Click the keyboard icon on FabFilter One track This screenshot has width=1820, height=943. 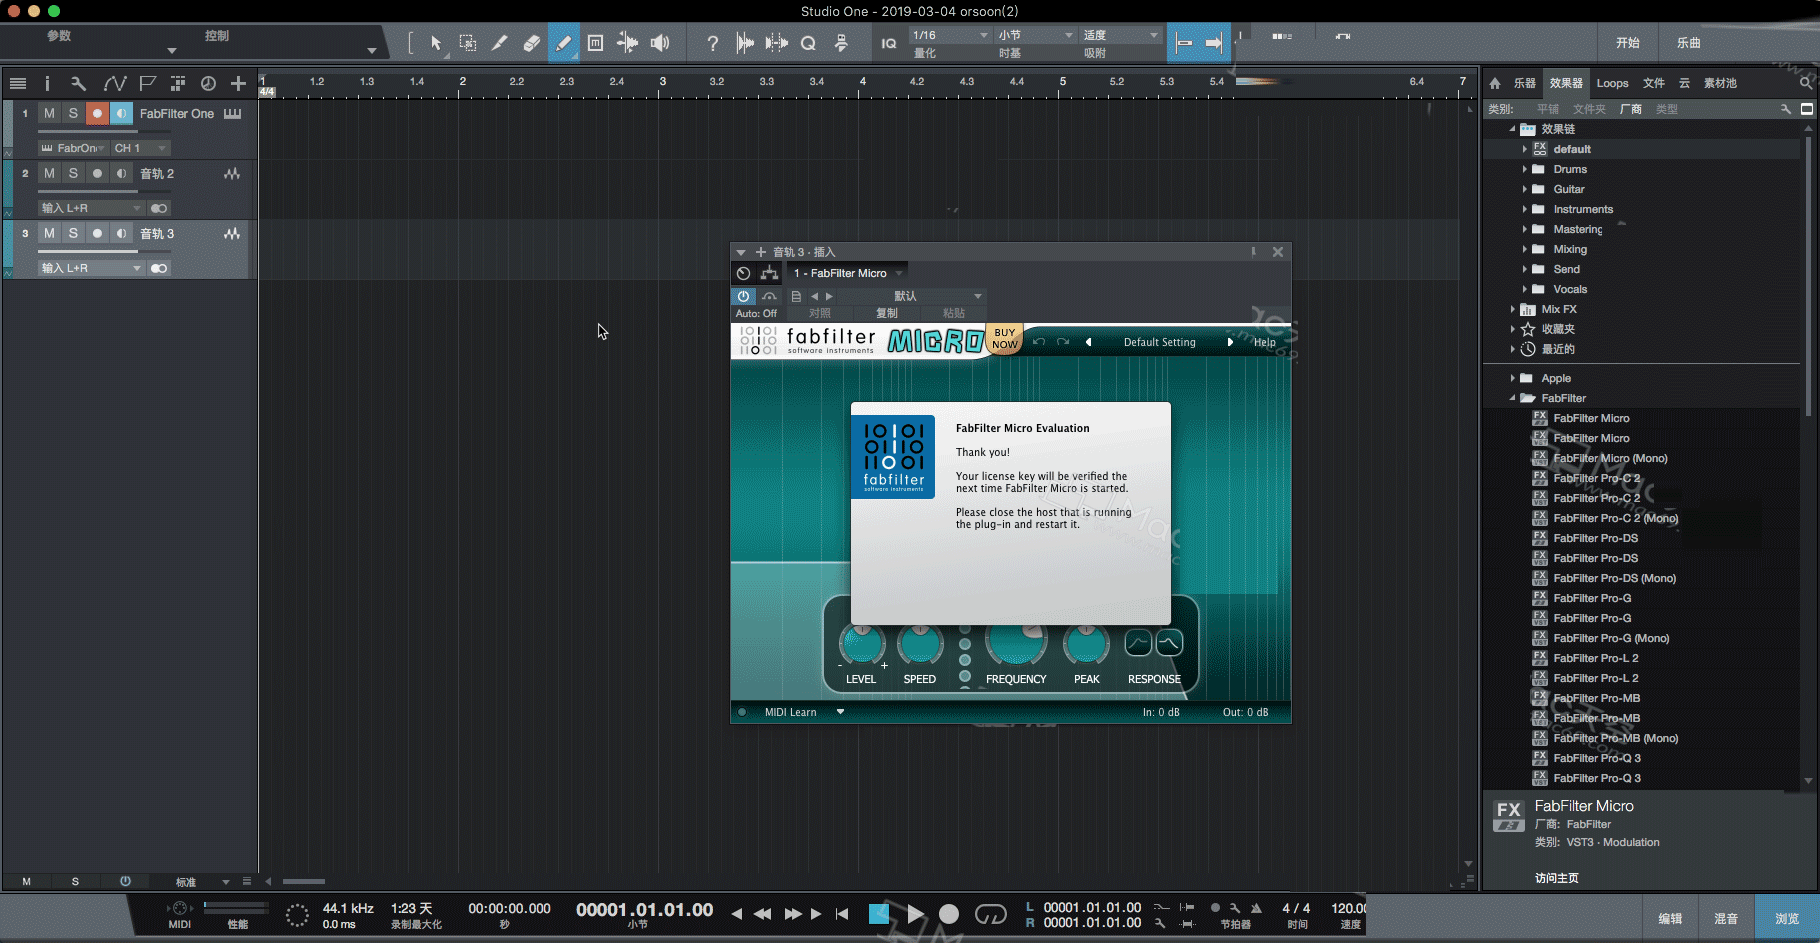[x=233, y=114]
